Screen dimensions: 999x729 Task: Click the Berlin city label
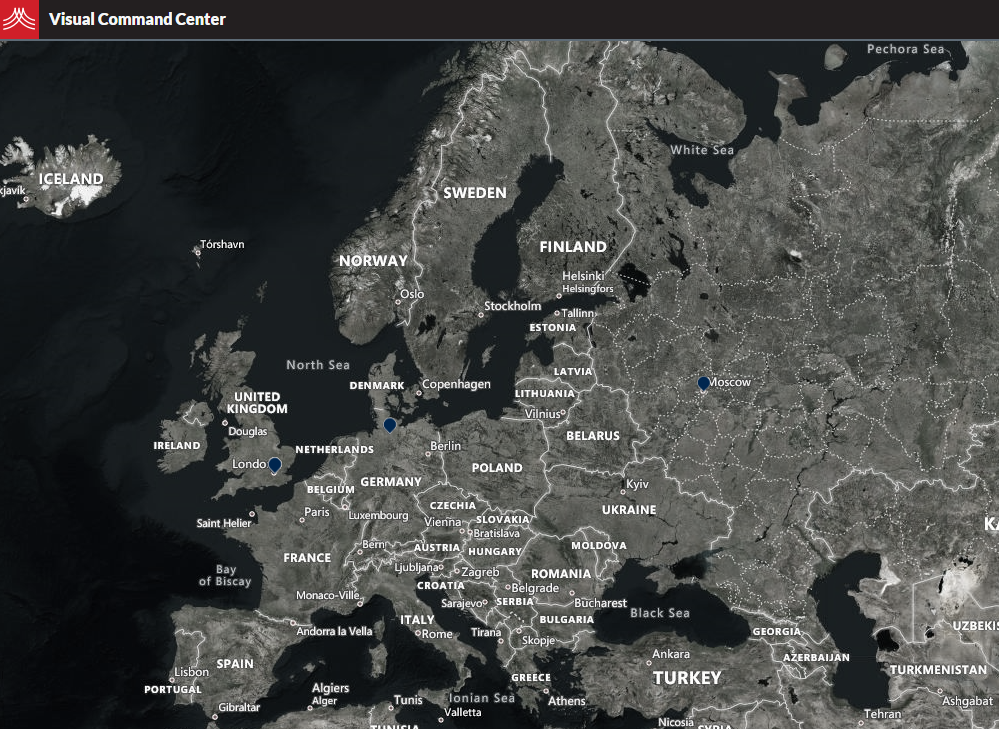pyautogui.click(x=445, y=446)
